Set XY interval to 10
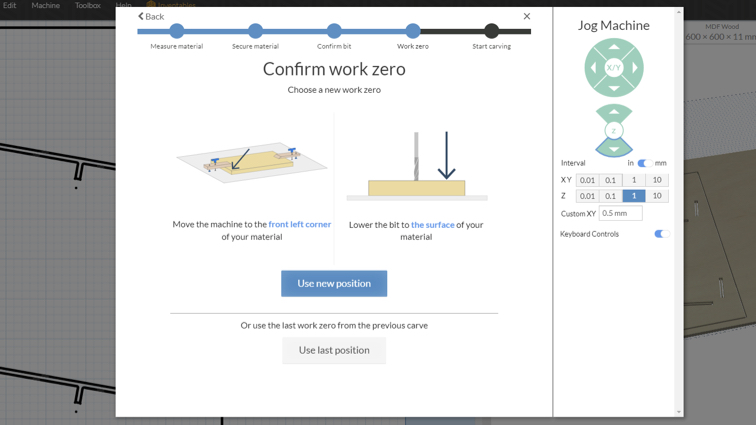The width and height of the screenshot is (756, 425). (657, 180)
